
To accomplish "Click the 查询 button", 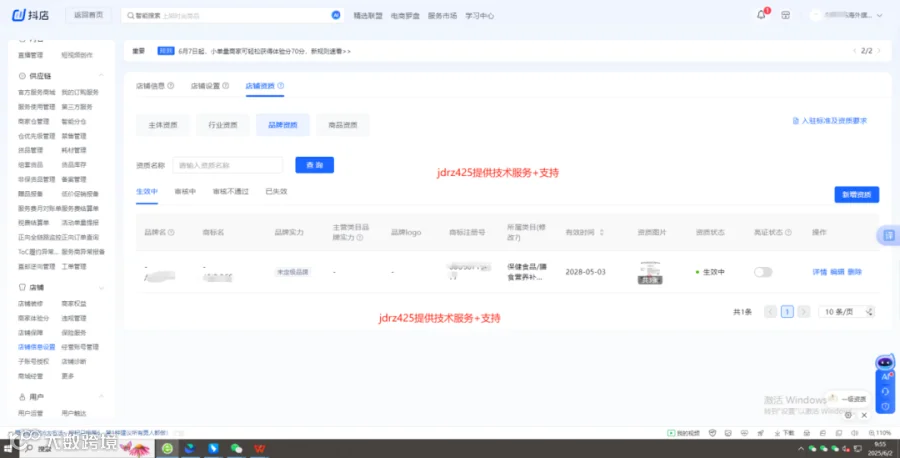I will click(x=315, y=165).
